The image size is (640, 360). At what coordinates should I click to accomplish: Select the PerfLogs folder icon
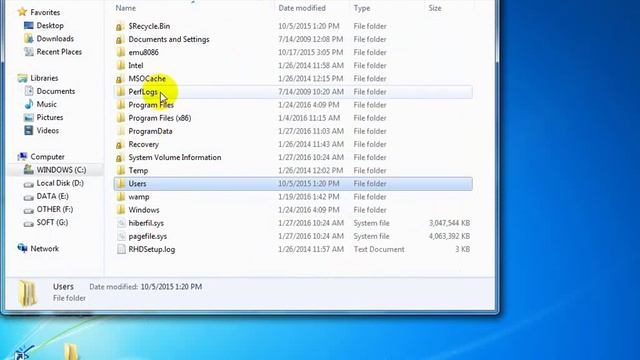[120, 92]
